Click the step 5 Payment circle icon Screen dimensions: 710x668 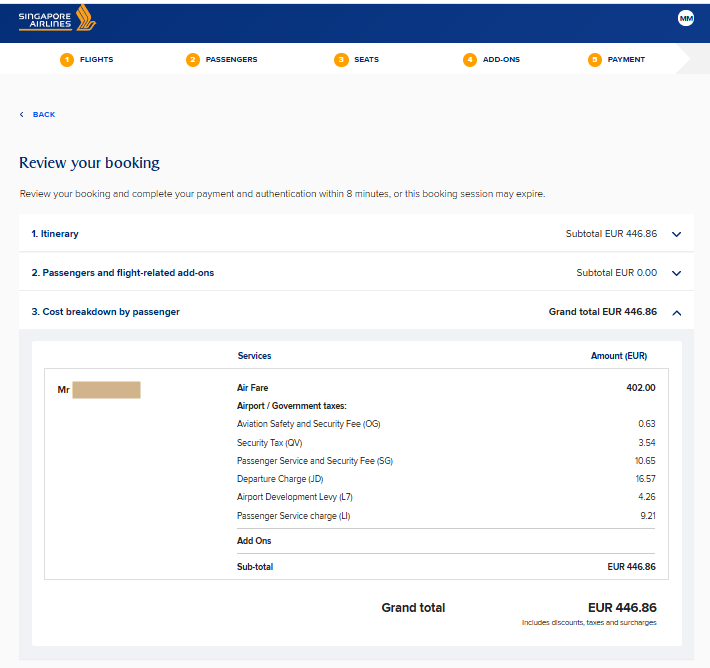tap(595, 59)
